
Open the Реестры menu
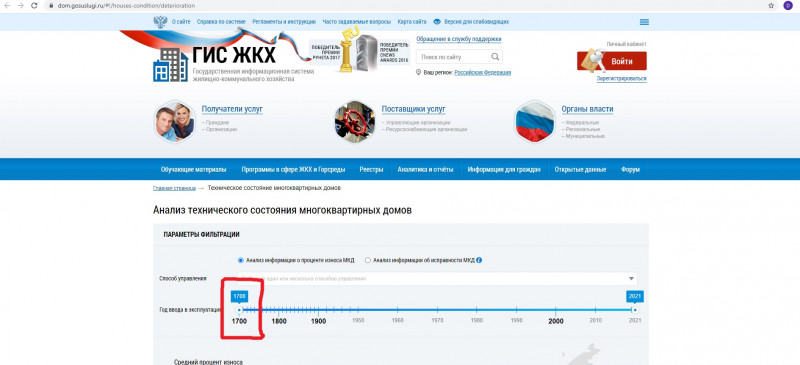tap(371, 169)
